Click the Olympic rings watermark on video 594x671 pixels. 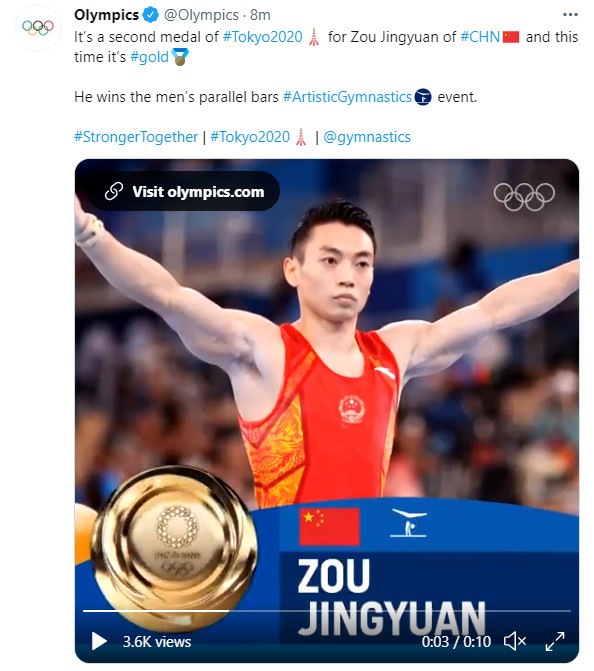click(524, 197)
